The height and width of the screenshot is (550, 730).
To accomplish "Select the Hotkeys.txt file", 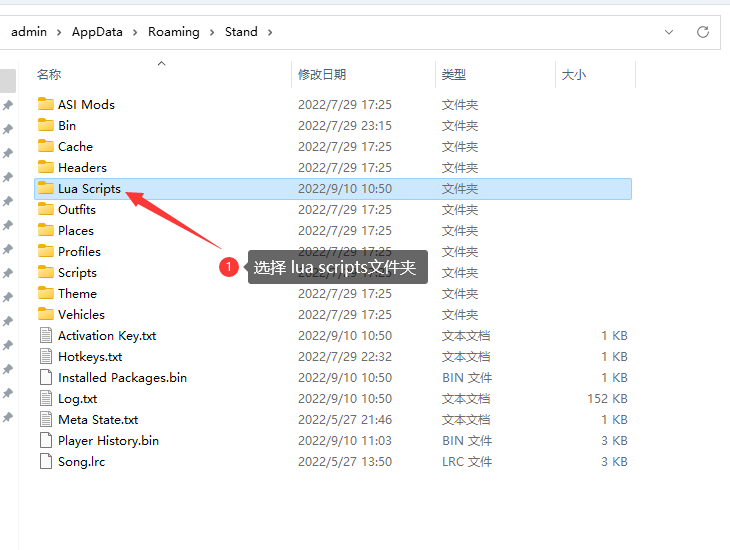I will point(90,356).
